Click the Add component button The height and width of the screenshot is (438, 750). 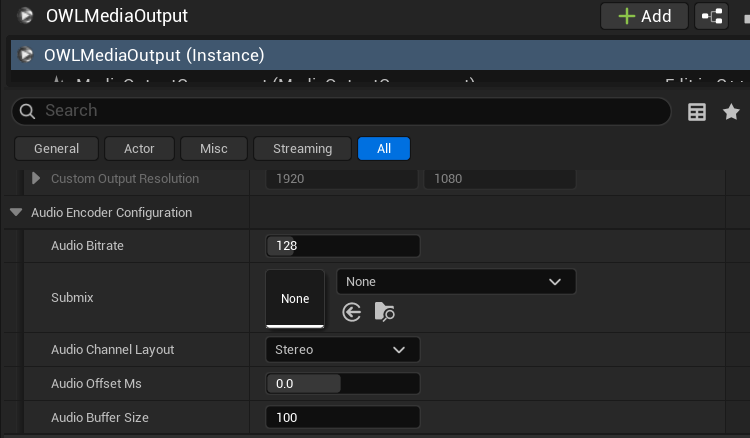(644, 16)
